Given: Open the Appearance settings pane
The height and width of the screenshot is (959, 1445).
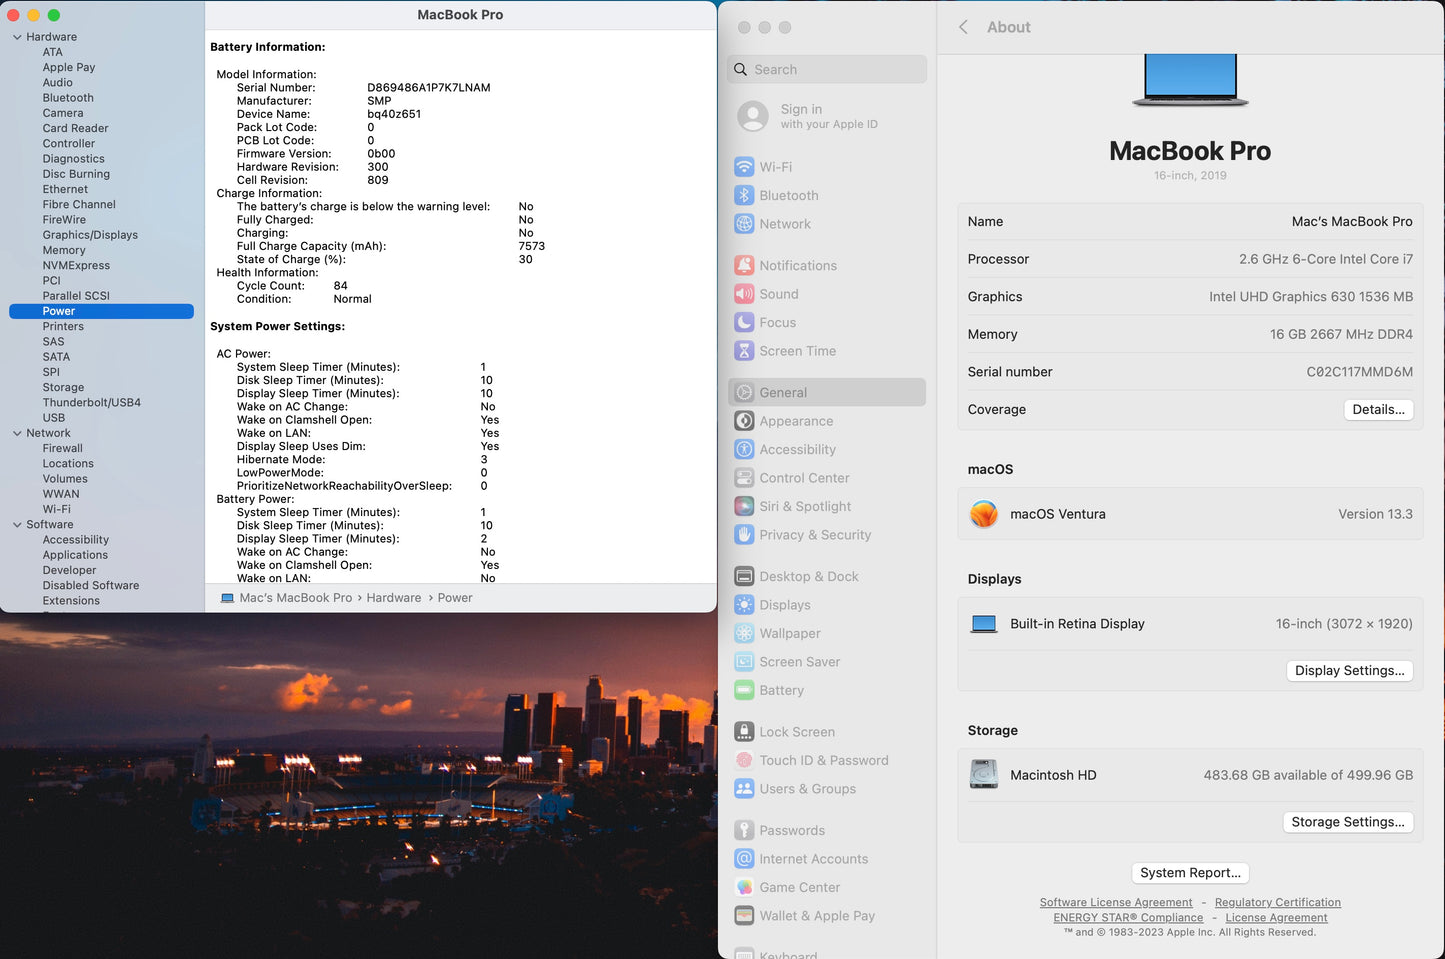Looking at the screenshot, I should 796,422.
